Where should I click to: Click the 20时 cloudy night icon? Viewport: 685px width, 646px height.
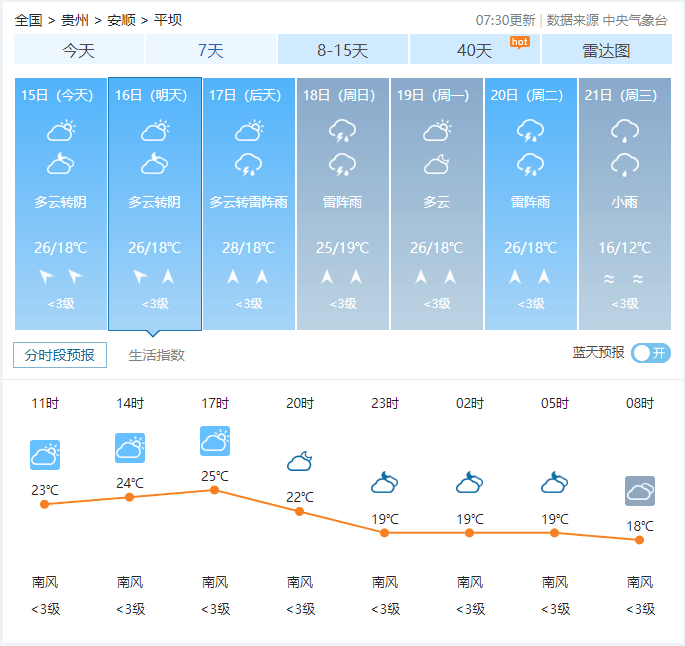(300, 461)
